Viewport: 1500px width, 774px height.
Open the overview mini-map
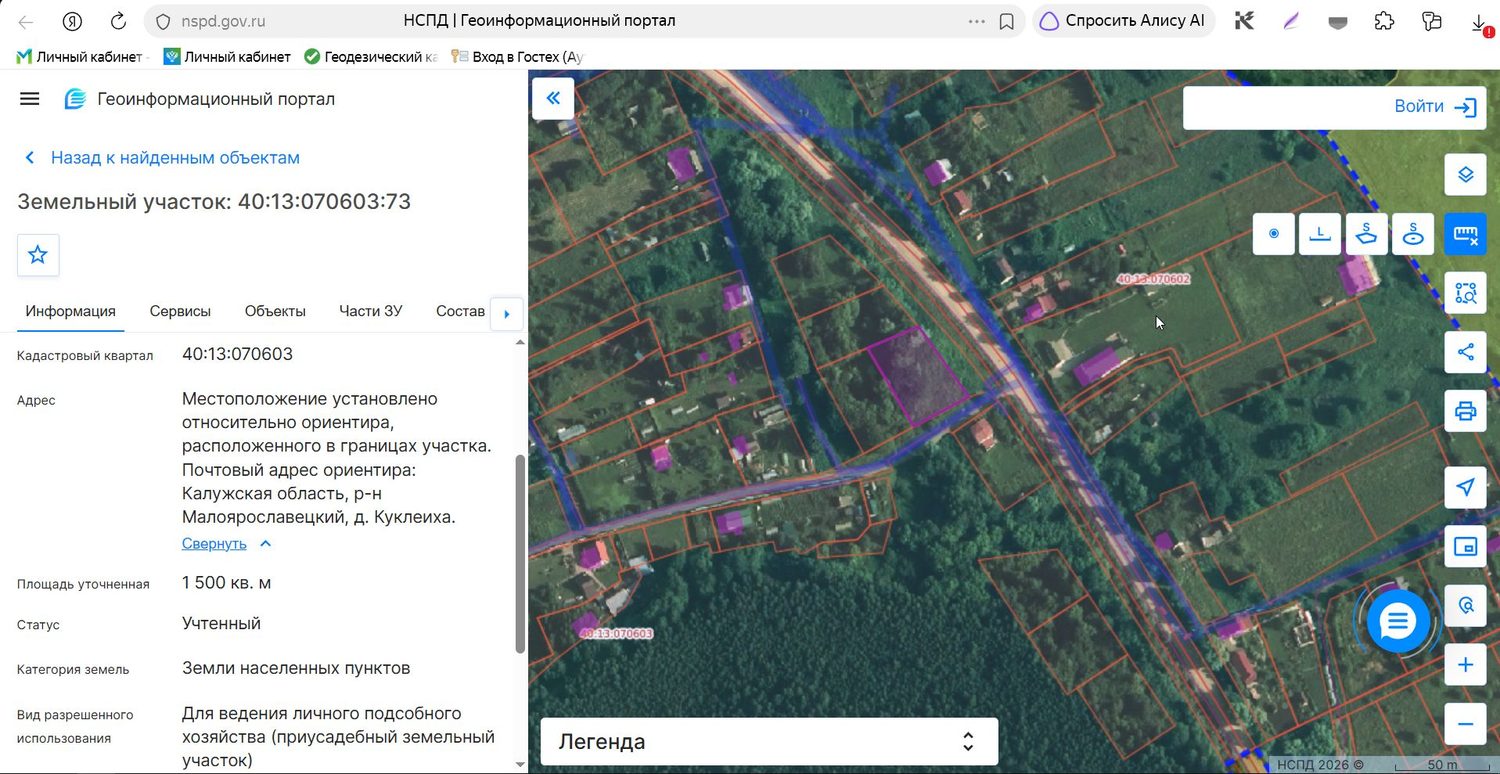pos(1465,546)
